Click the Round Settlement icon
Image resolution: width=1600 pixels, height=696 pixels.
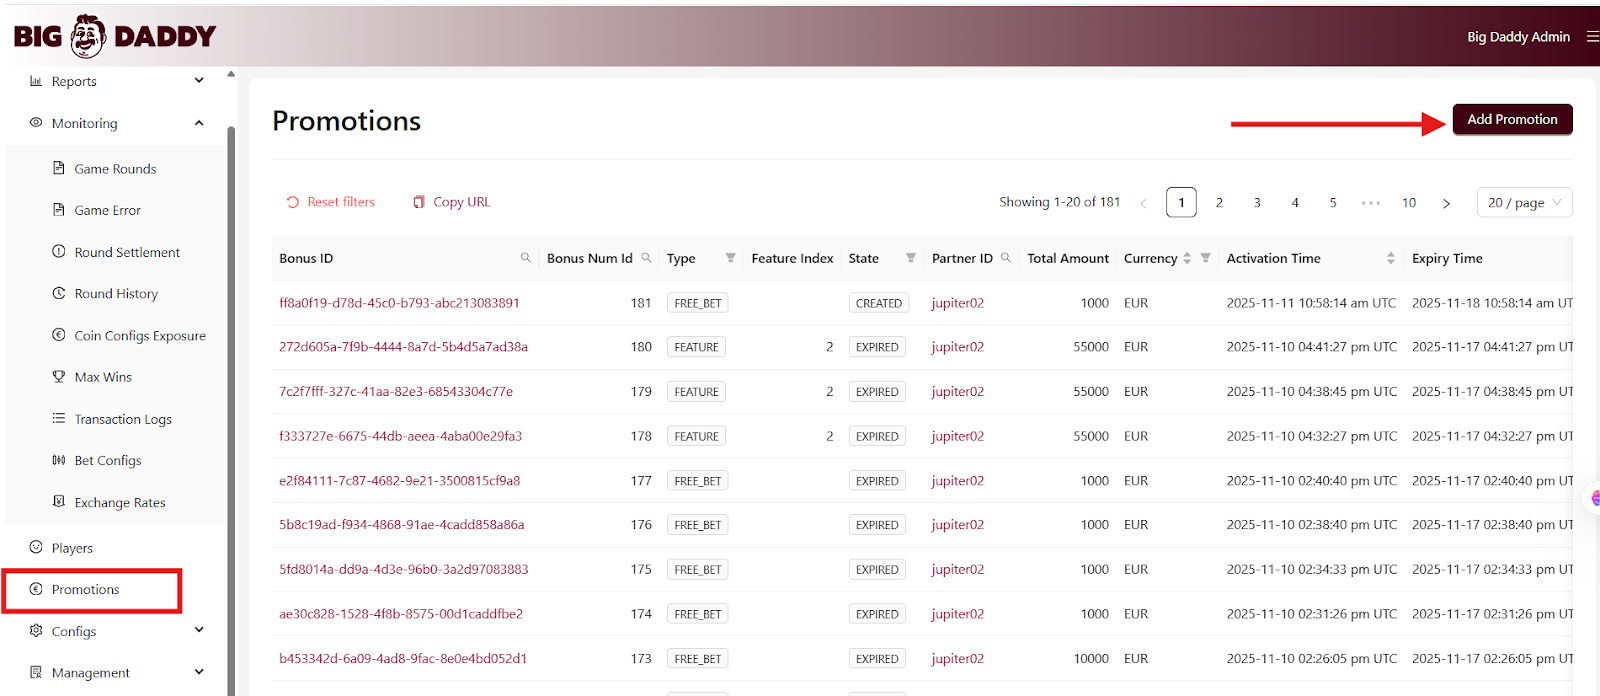(x=59, y=251)
